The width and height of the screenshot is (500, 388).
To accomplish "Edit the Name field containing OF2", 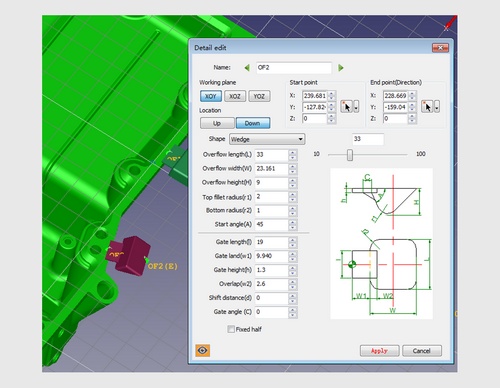I will click(x=294, y=68).
